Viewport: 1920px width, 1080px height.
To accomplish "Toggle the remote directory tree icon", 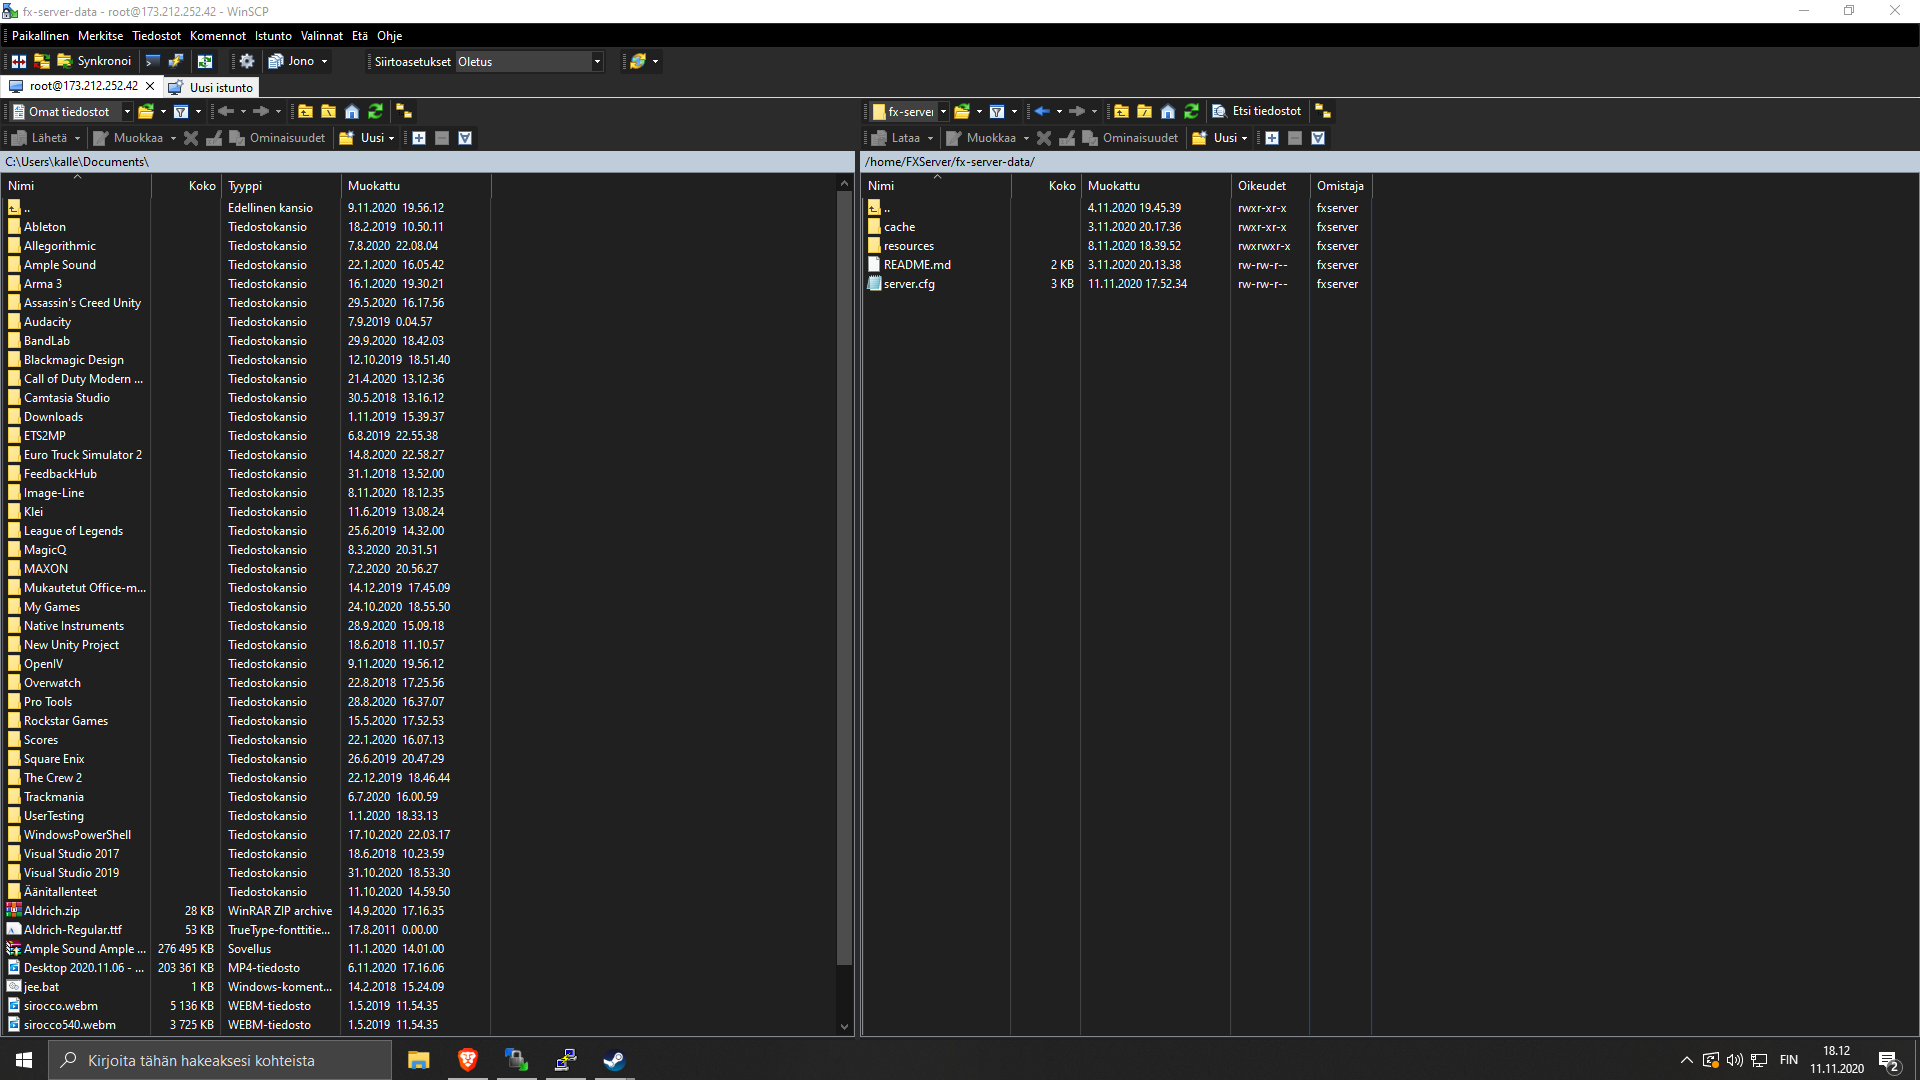I will pyautogui.click(x=1322, y=111).
